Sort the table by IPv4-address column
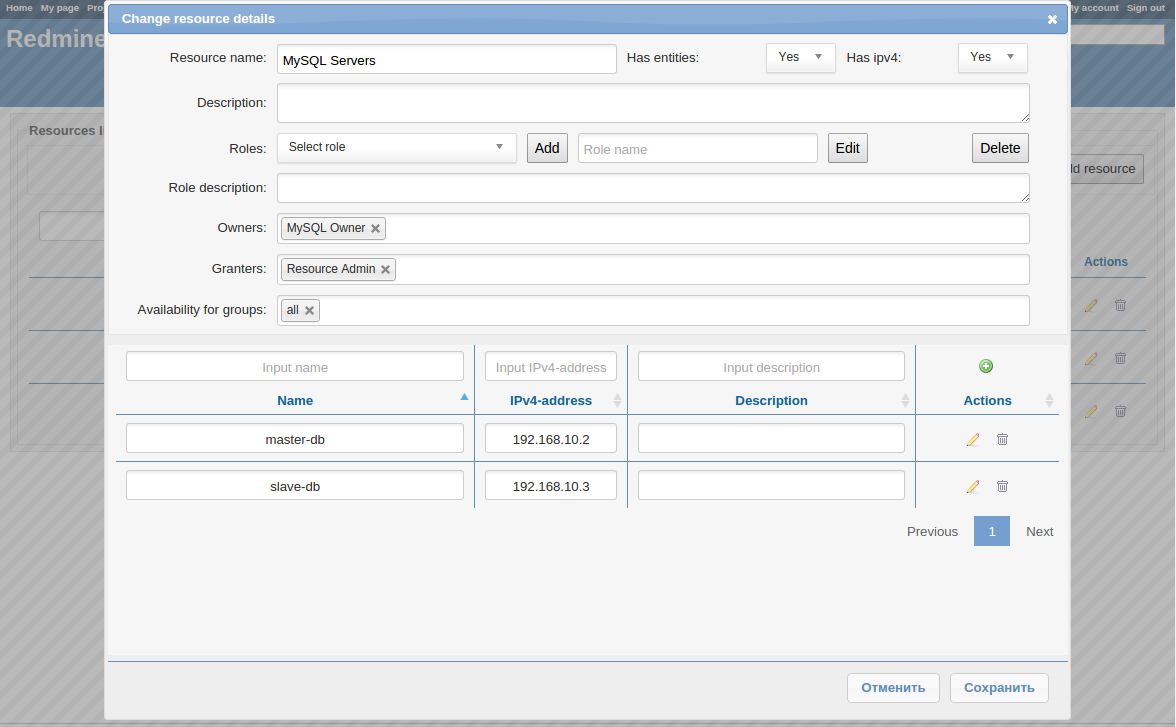This screenshot has height=727, width=1176. 551,401
